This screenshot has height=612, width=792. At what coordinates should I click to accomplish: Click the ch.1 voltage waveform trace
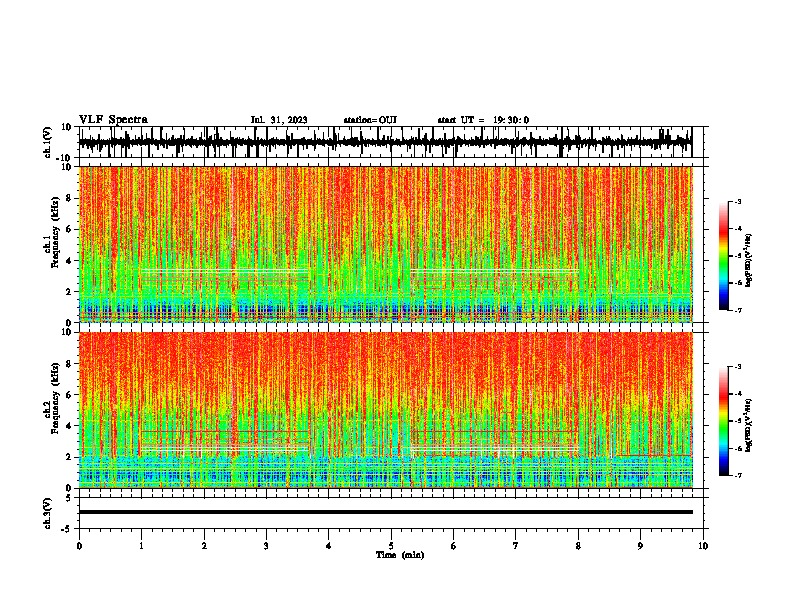[385, 142]
